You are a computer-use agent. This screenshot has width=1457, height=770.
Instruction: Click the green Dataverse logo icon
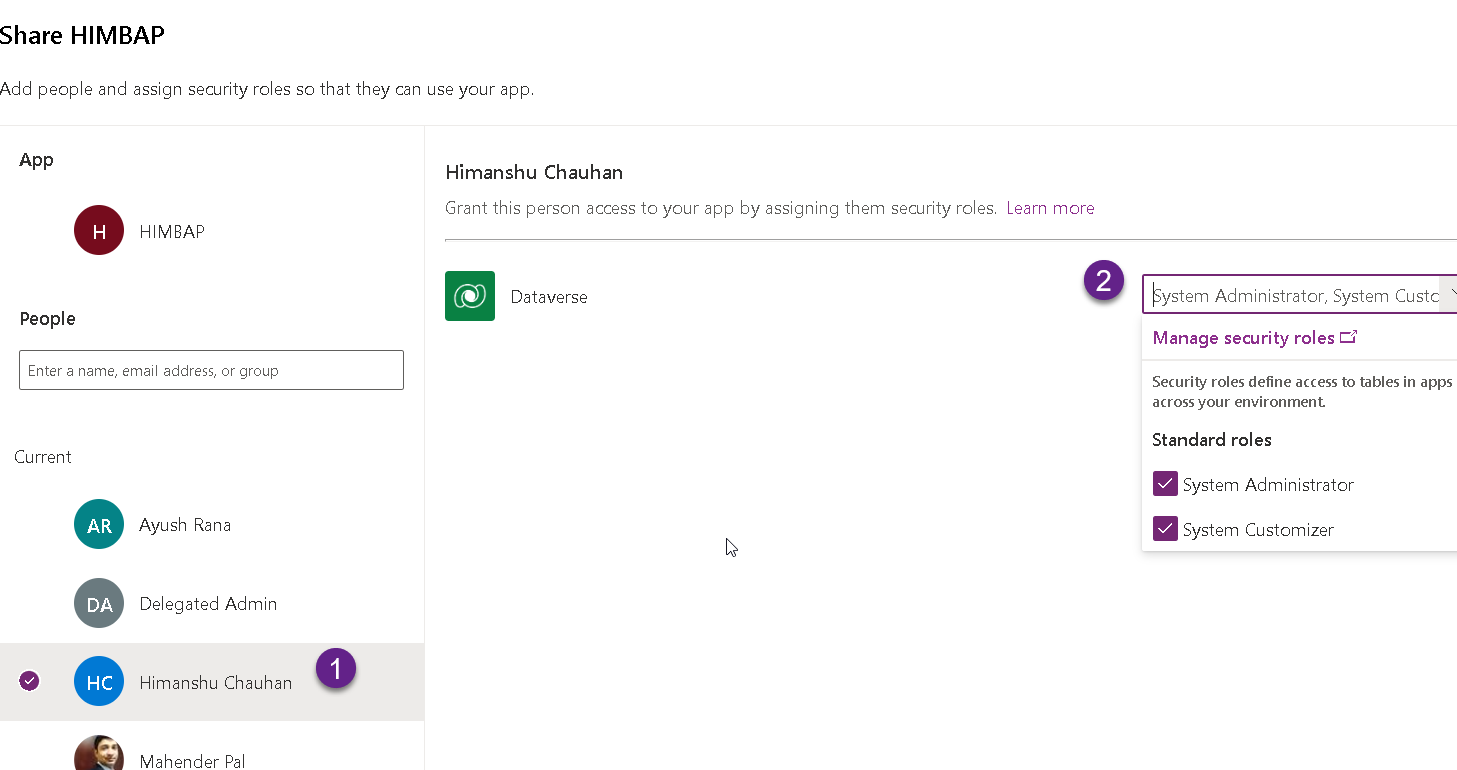point(470,296)
